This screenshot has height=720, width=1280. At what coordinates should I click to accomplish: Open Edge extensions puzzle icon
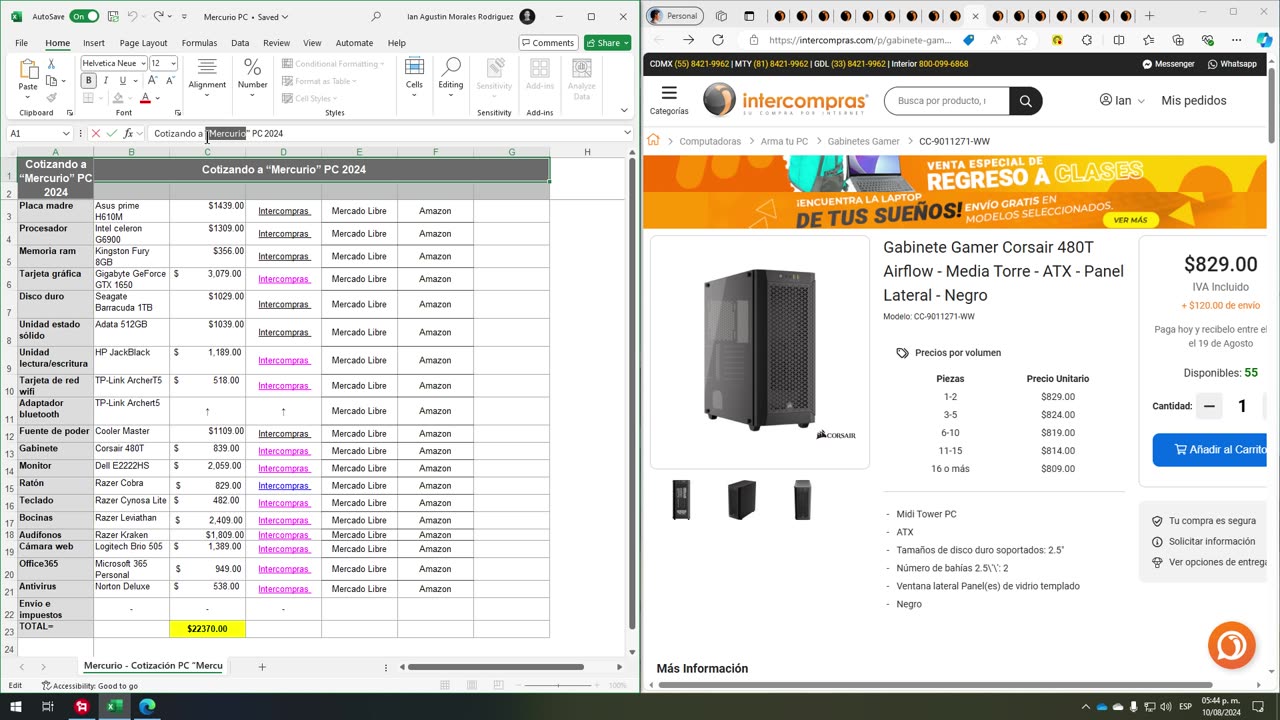pyautogui.click(x=1087, y=40)
